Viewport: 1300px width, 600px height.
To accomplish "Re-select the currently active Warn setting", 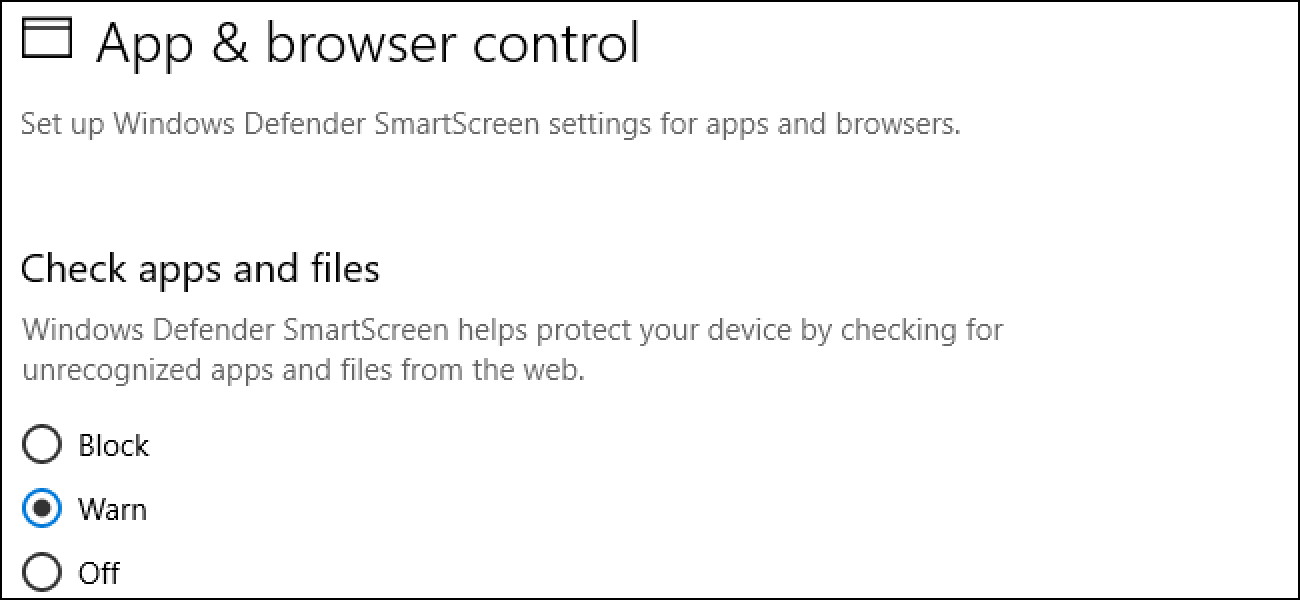I will coord(42,508).
